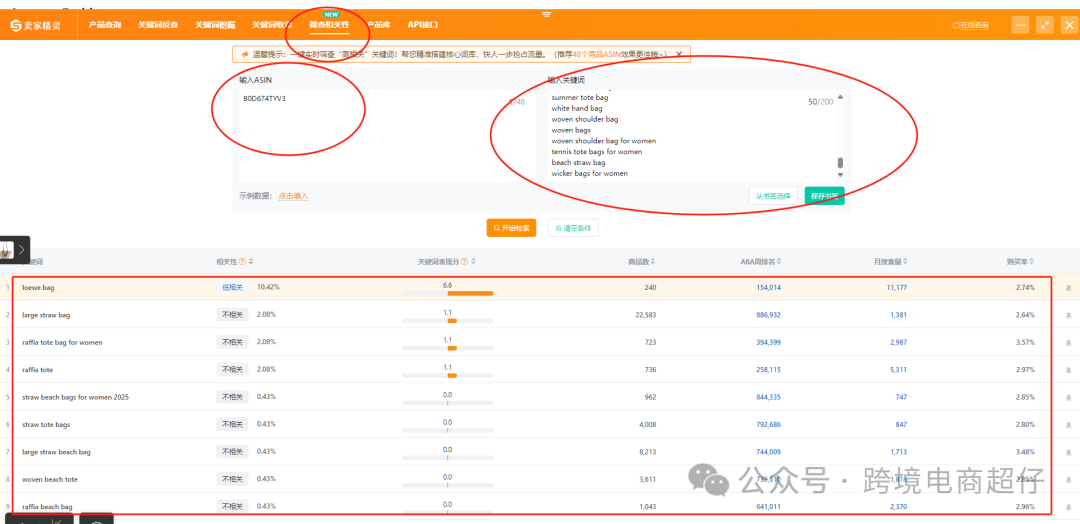Dismiss the 温馨提示 notice banner

click(x=678, y=54)
